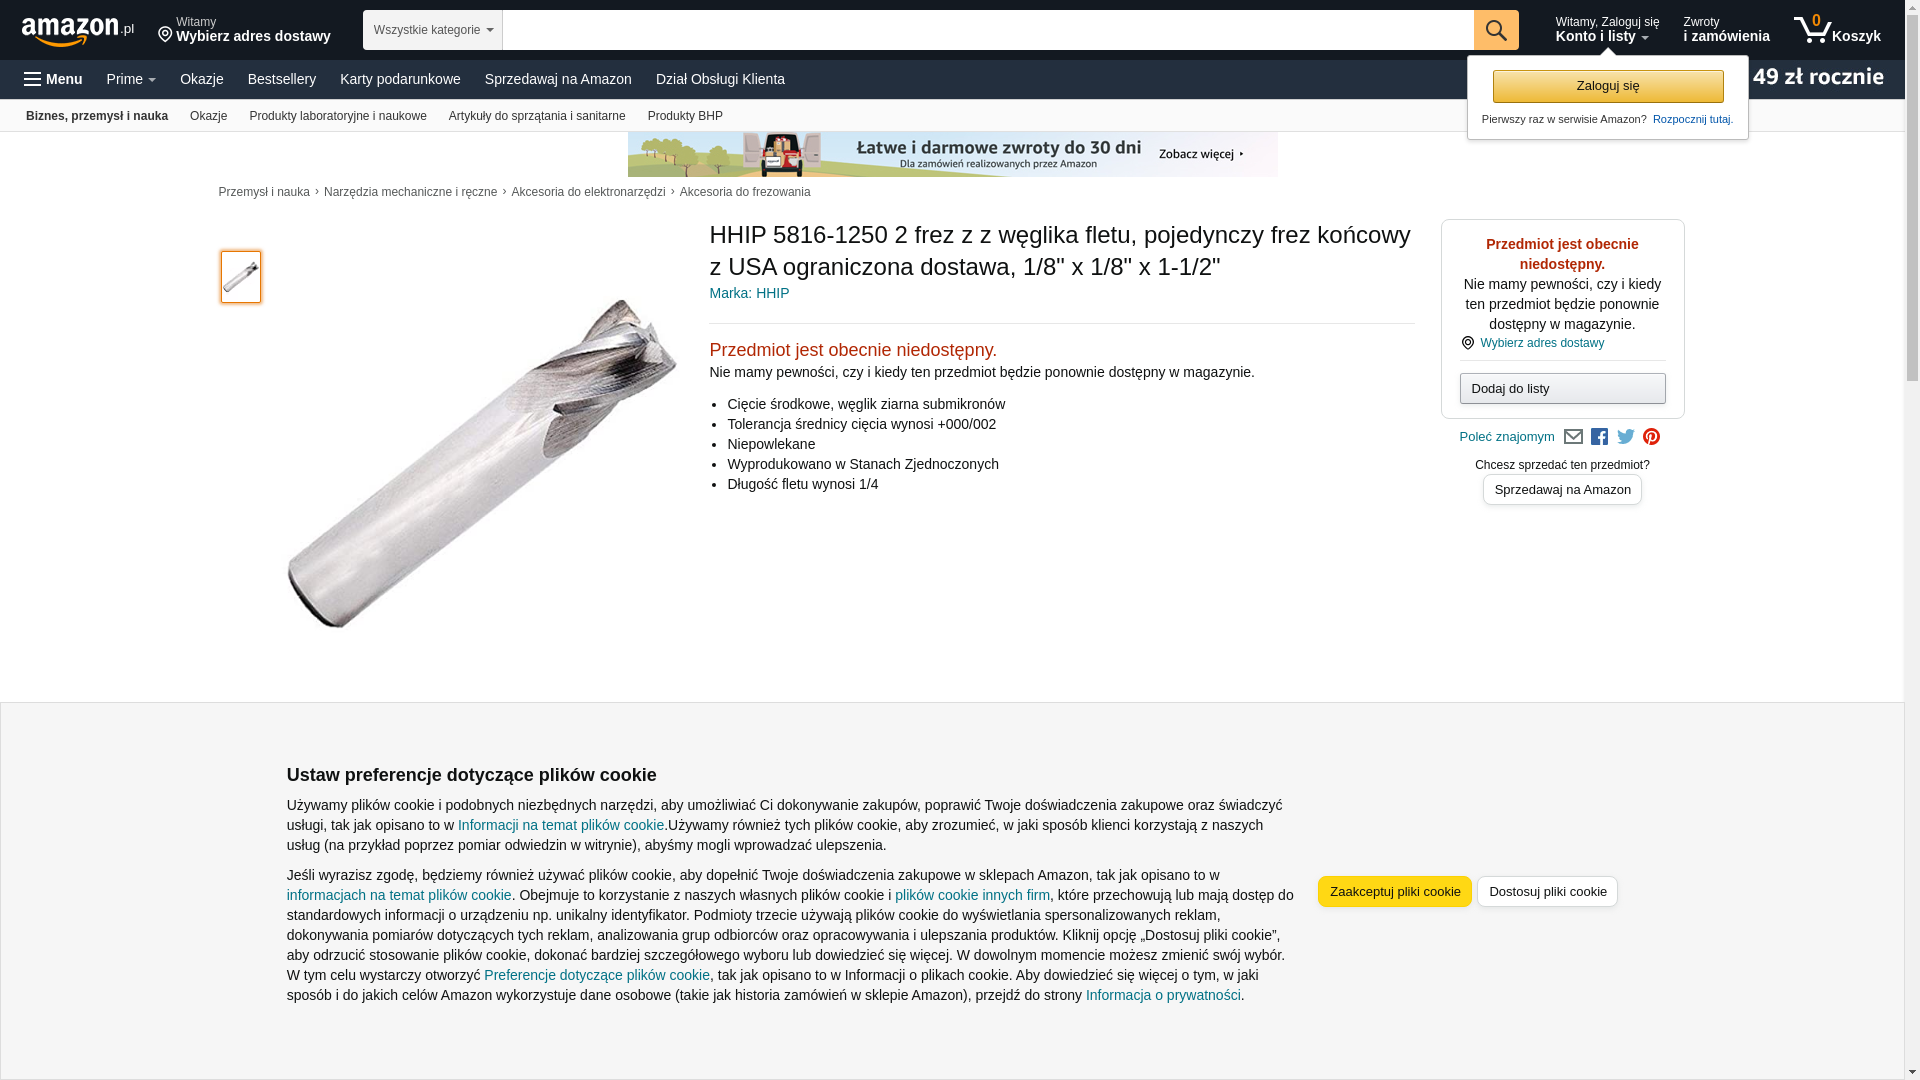Image resolution: width=1920 pixels, height=1080 pixels.
Task: Go to the Amazon.pl logo home
Action: point(78,30)
